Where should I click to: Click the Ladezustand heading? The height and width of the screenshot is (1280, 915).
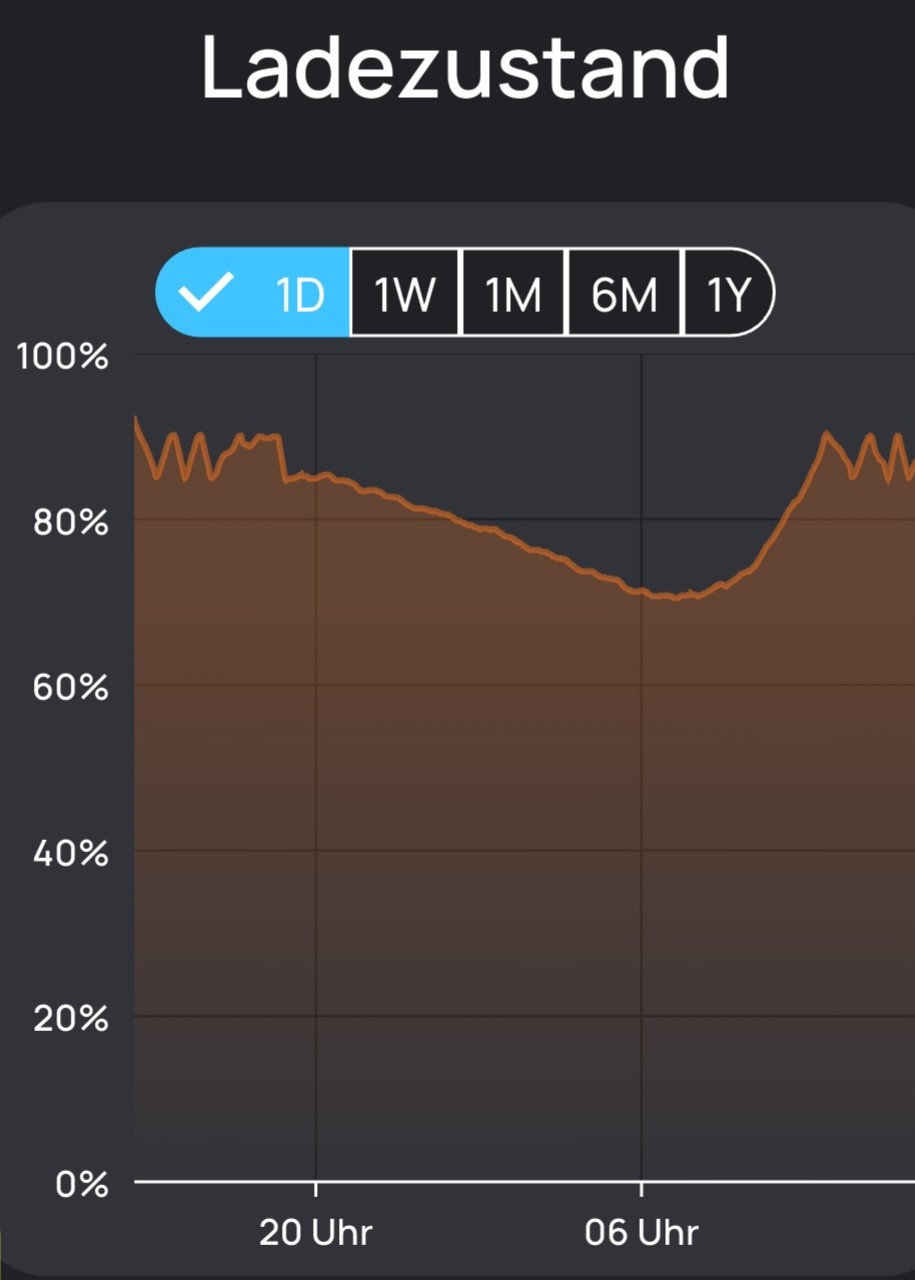pos(465,66)
